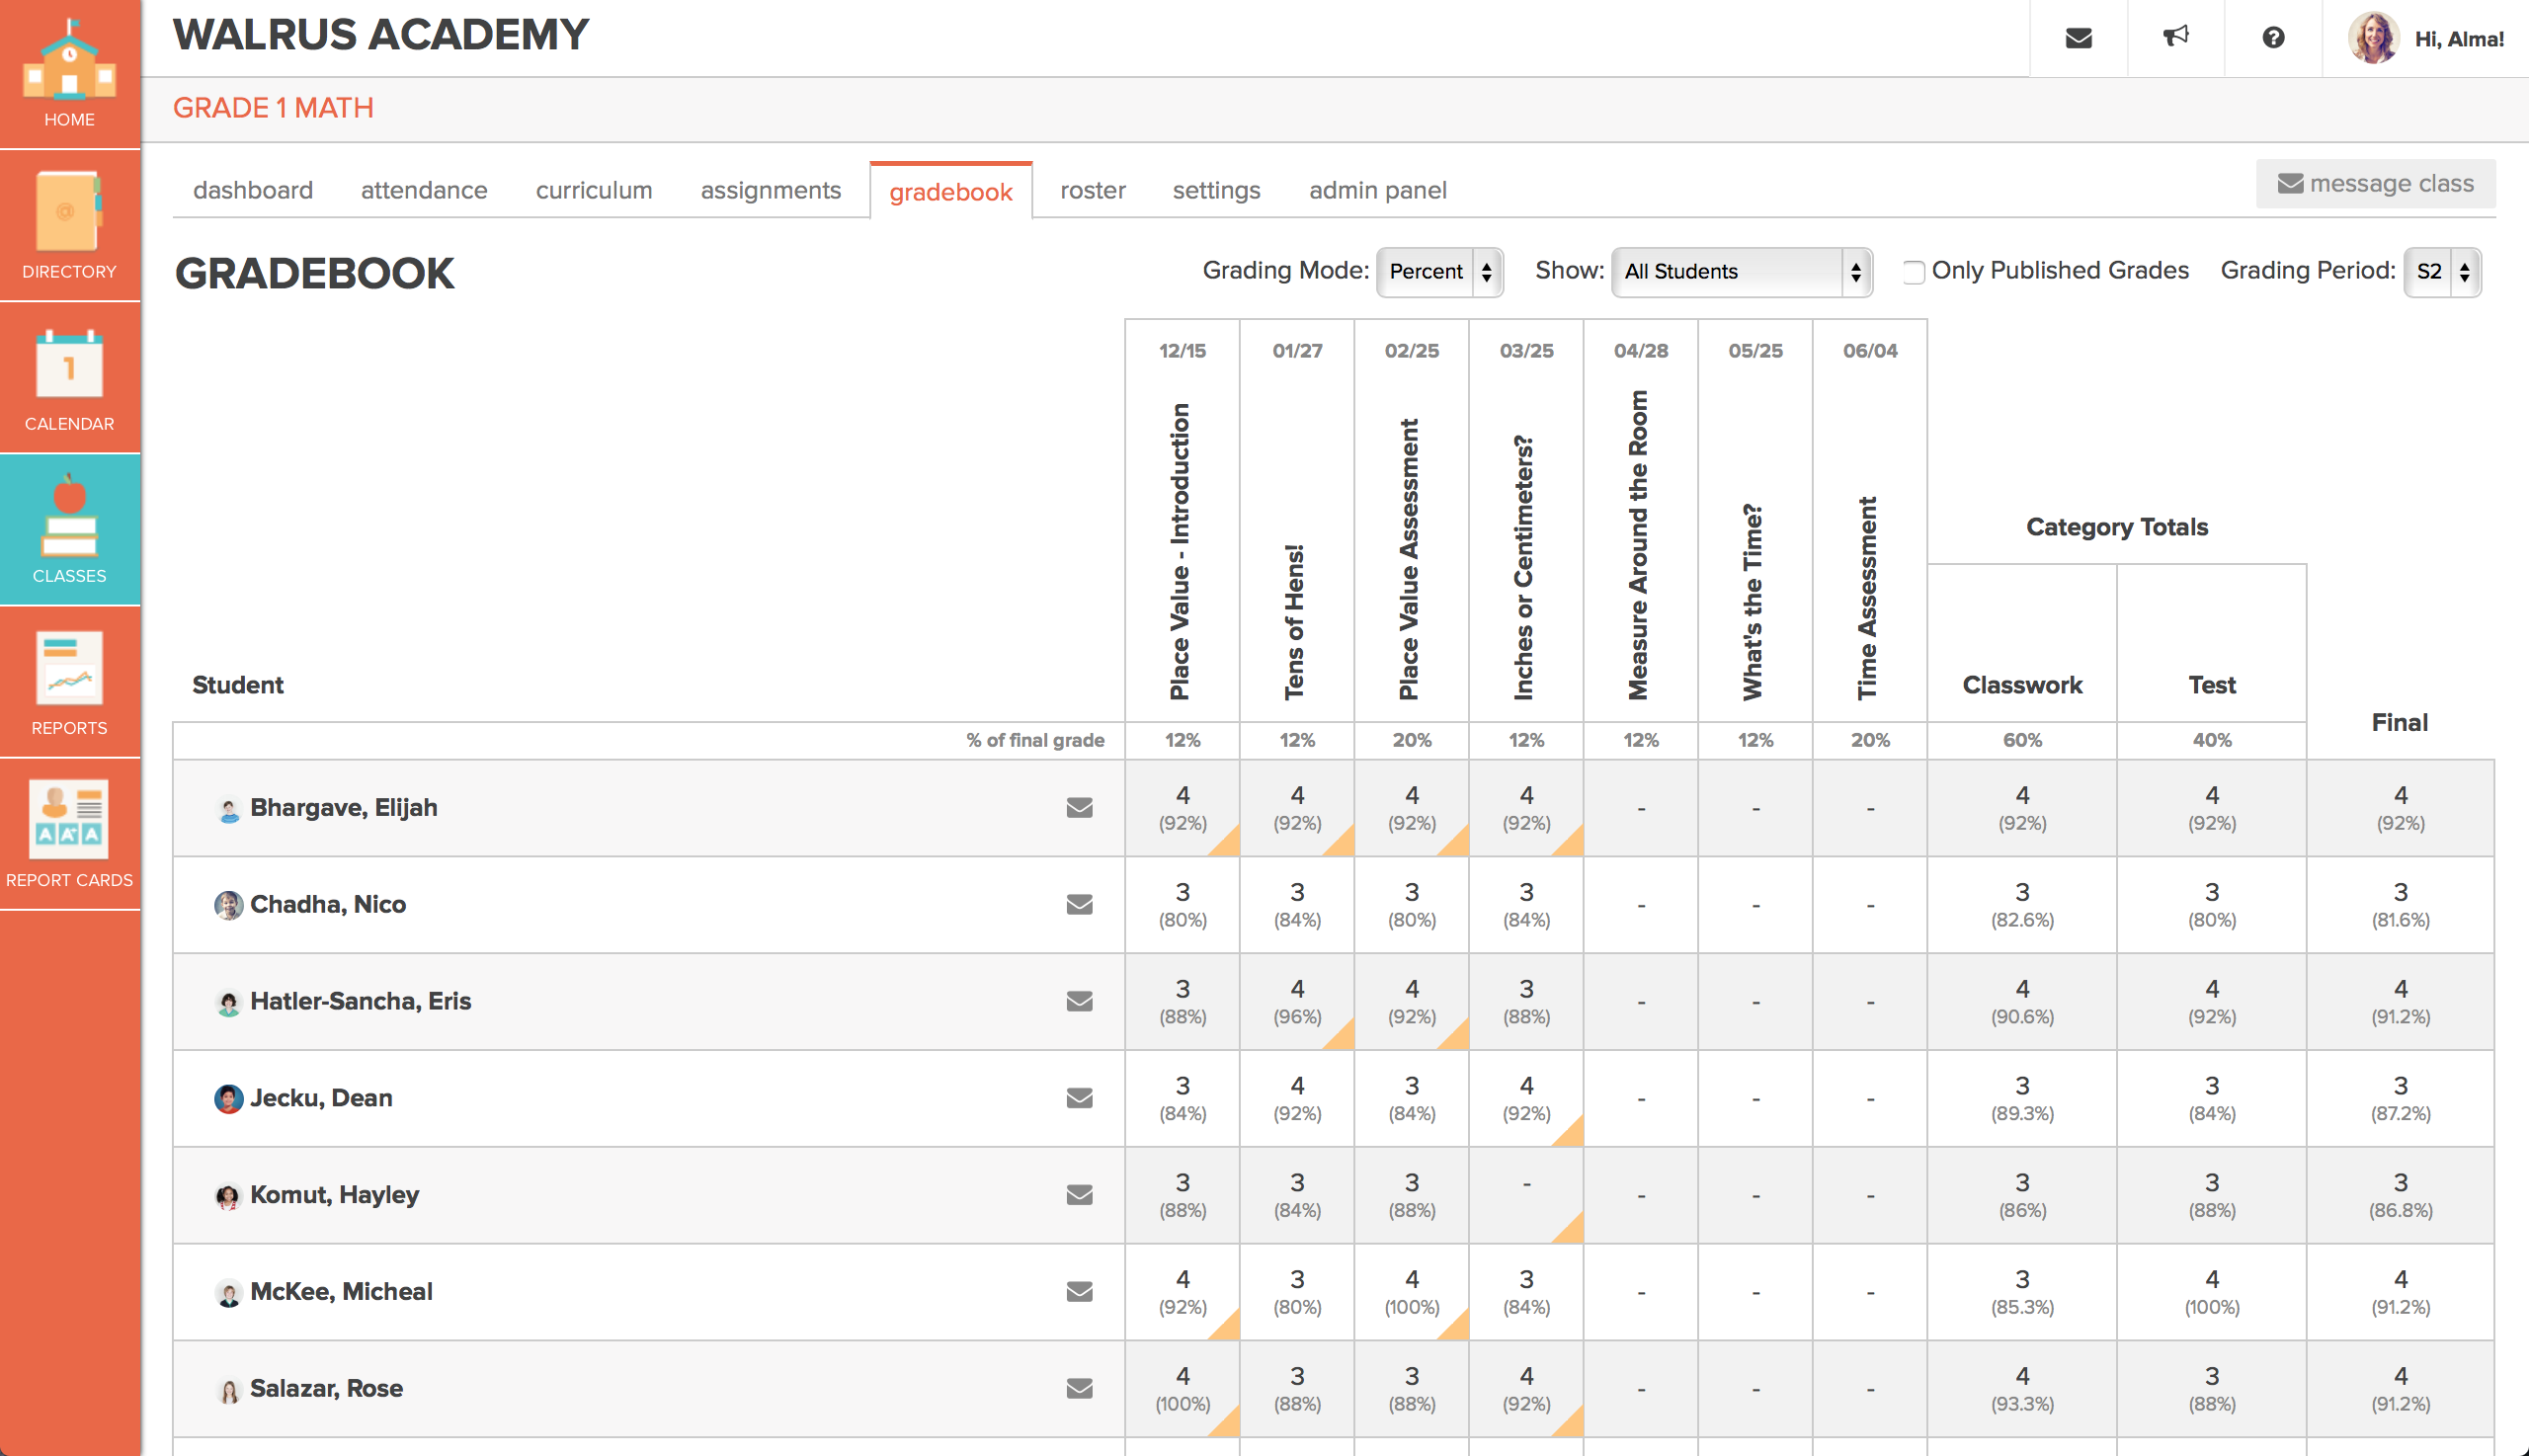
Task: Open the messages inbox envelope icon
Action: pos(2077,37)
